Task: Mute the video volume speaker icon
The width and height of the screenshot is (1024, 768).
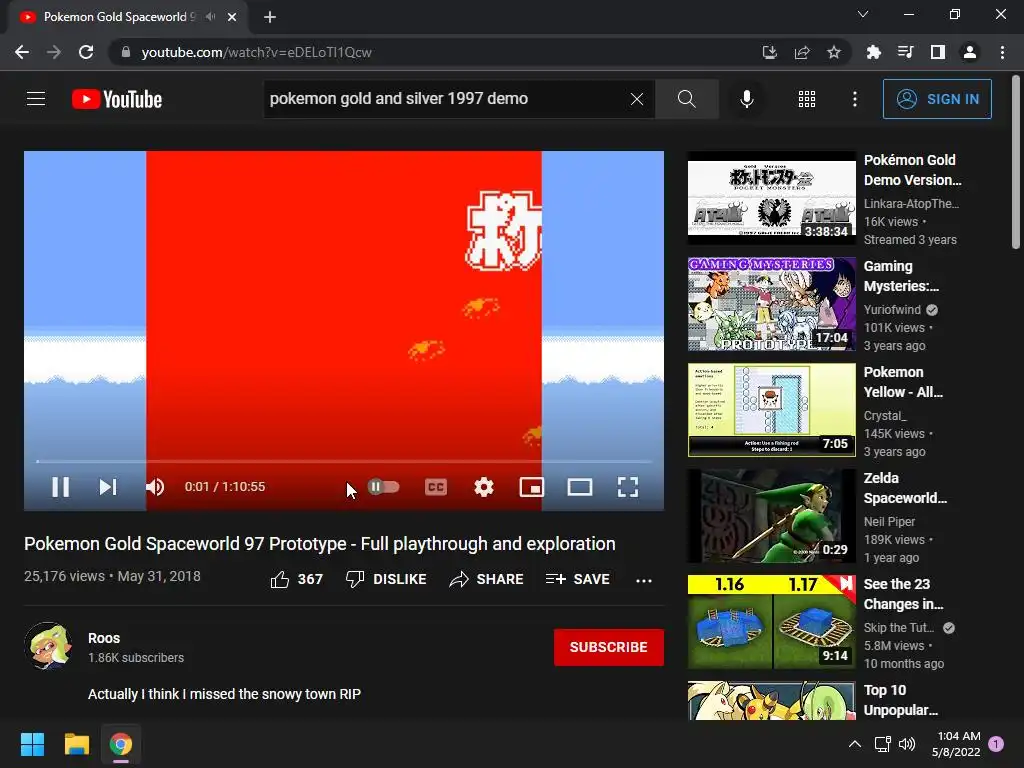Action: coord(155,487)
